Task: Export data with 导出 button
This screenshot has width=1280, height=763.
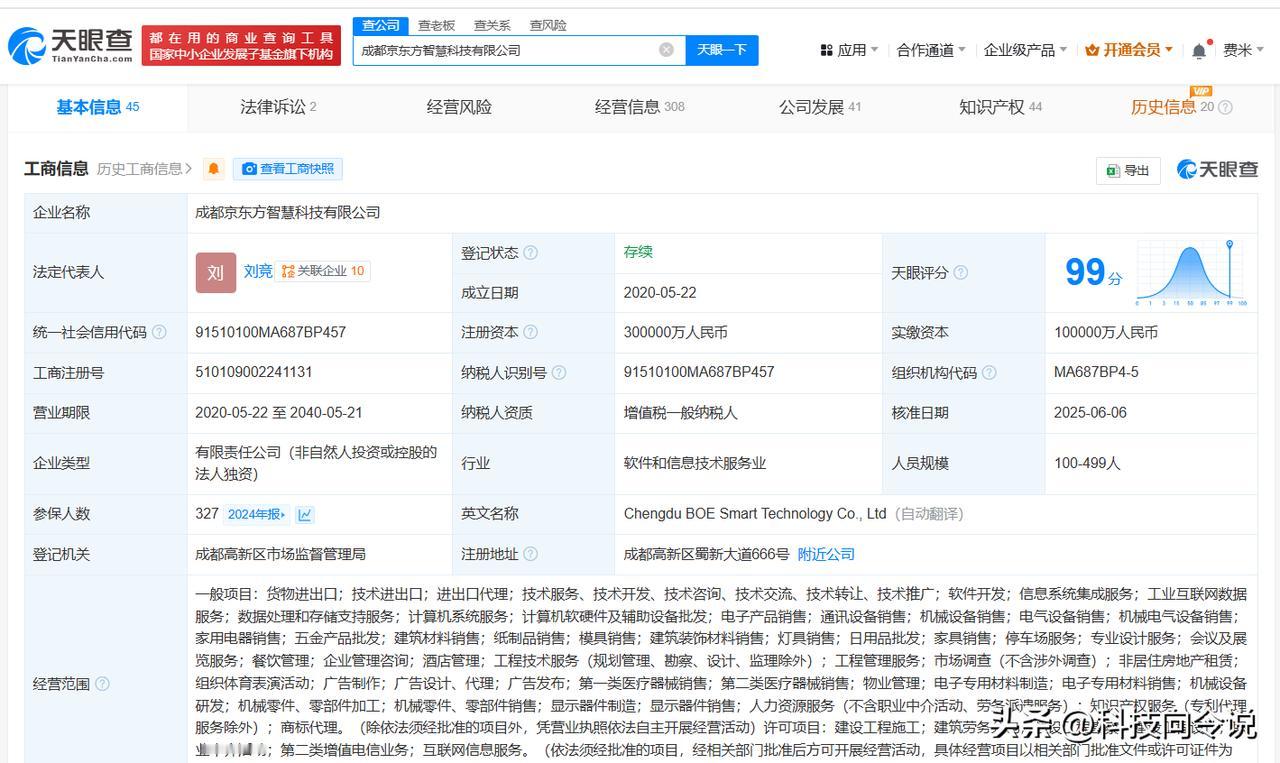Action: [1128, 170]
